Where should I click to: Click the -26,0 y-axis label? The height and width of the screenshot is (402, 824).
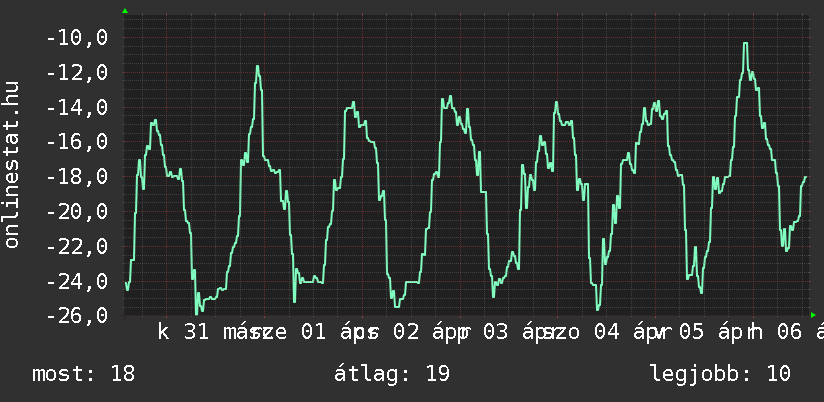77,316
